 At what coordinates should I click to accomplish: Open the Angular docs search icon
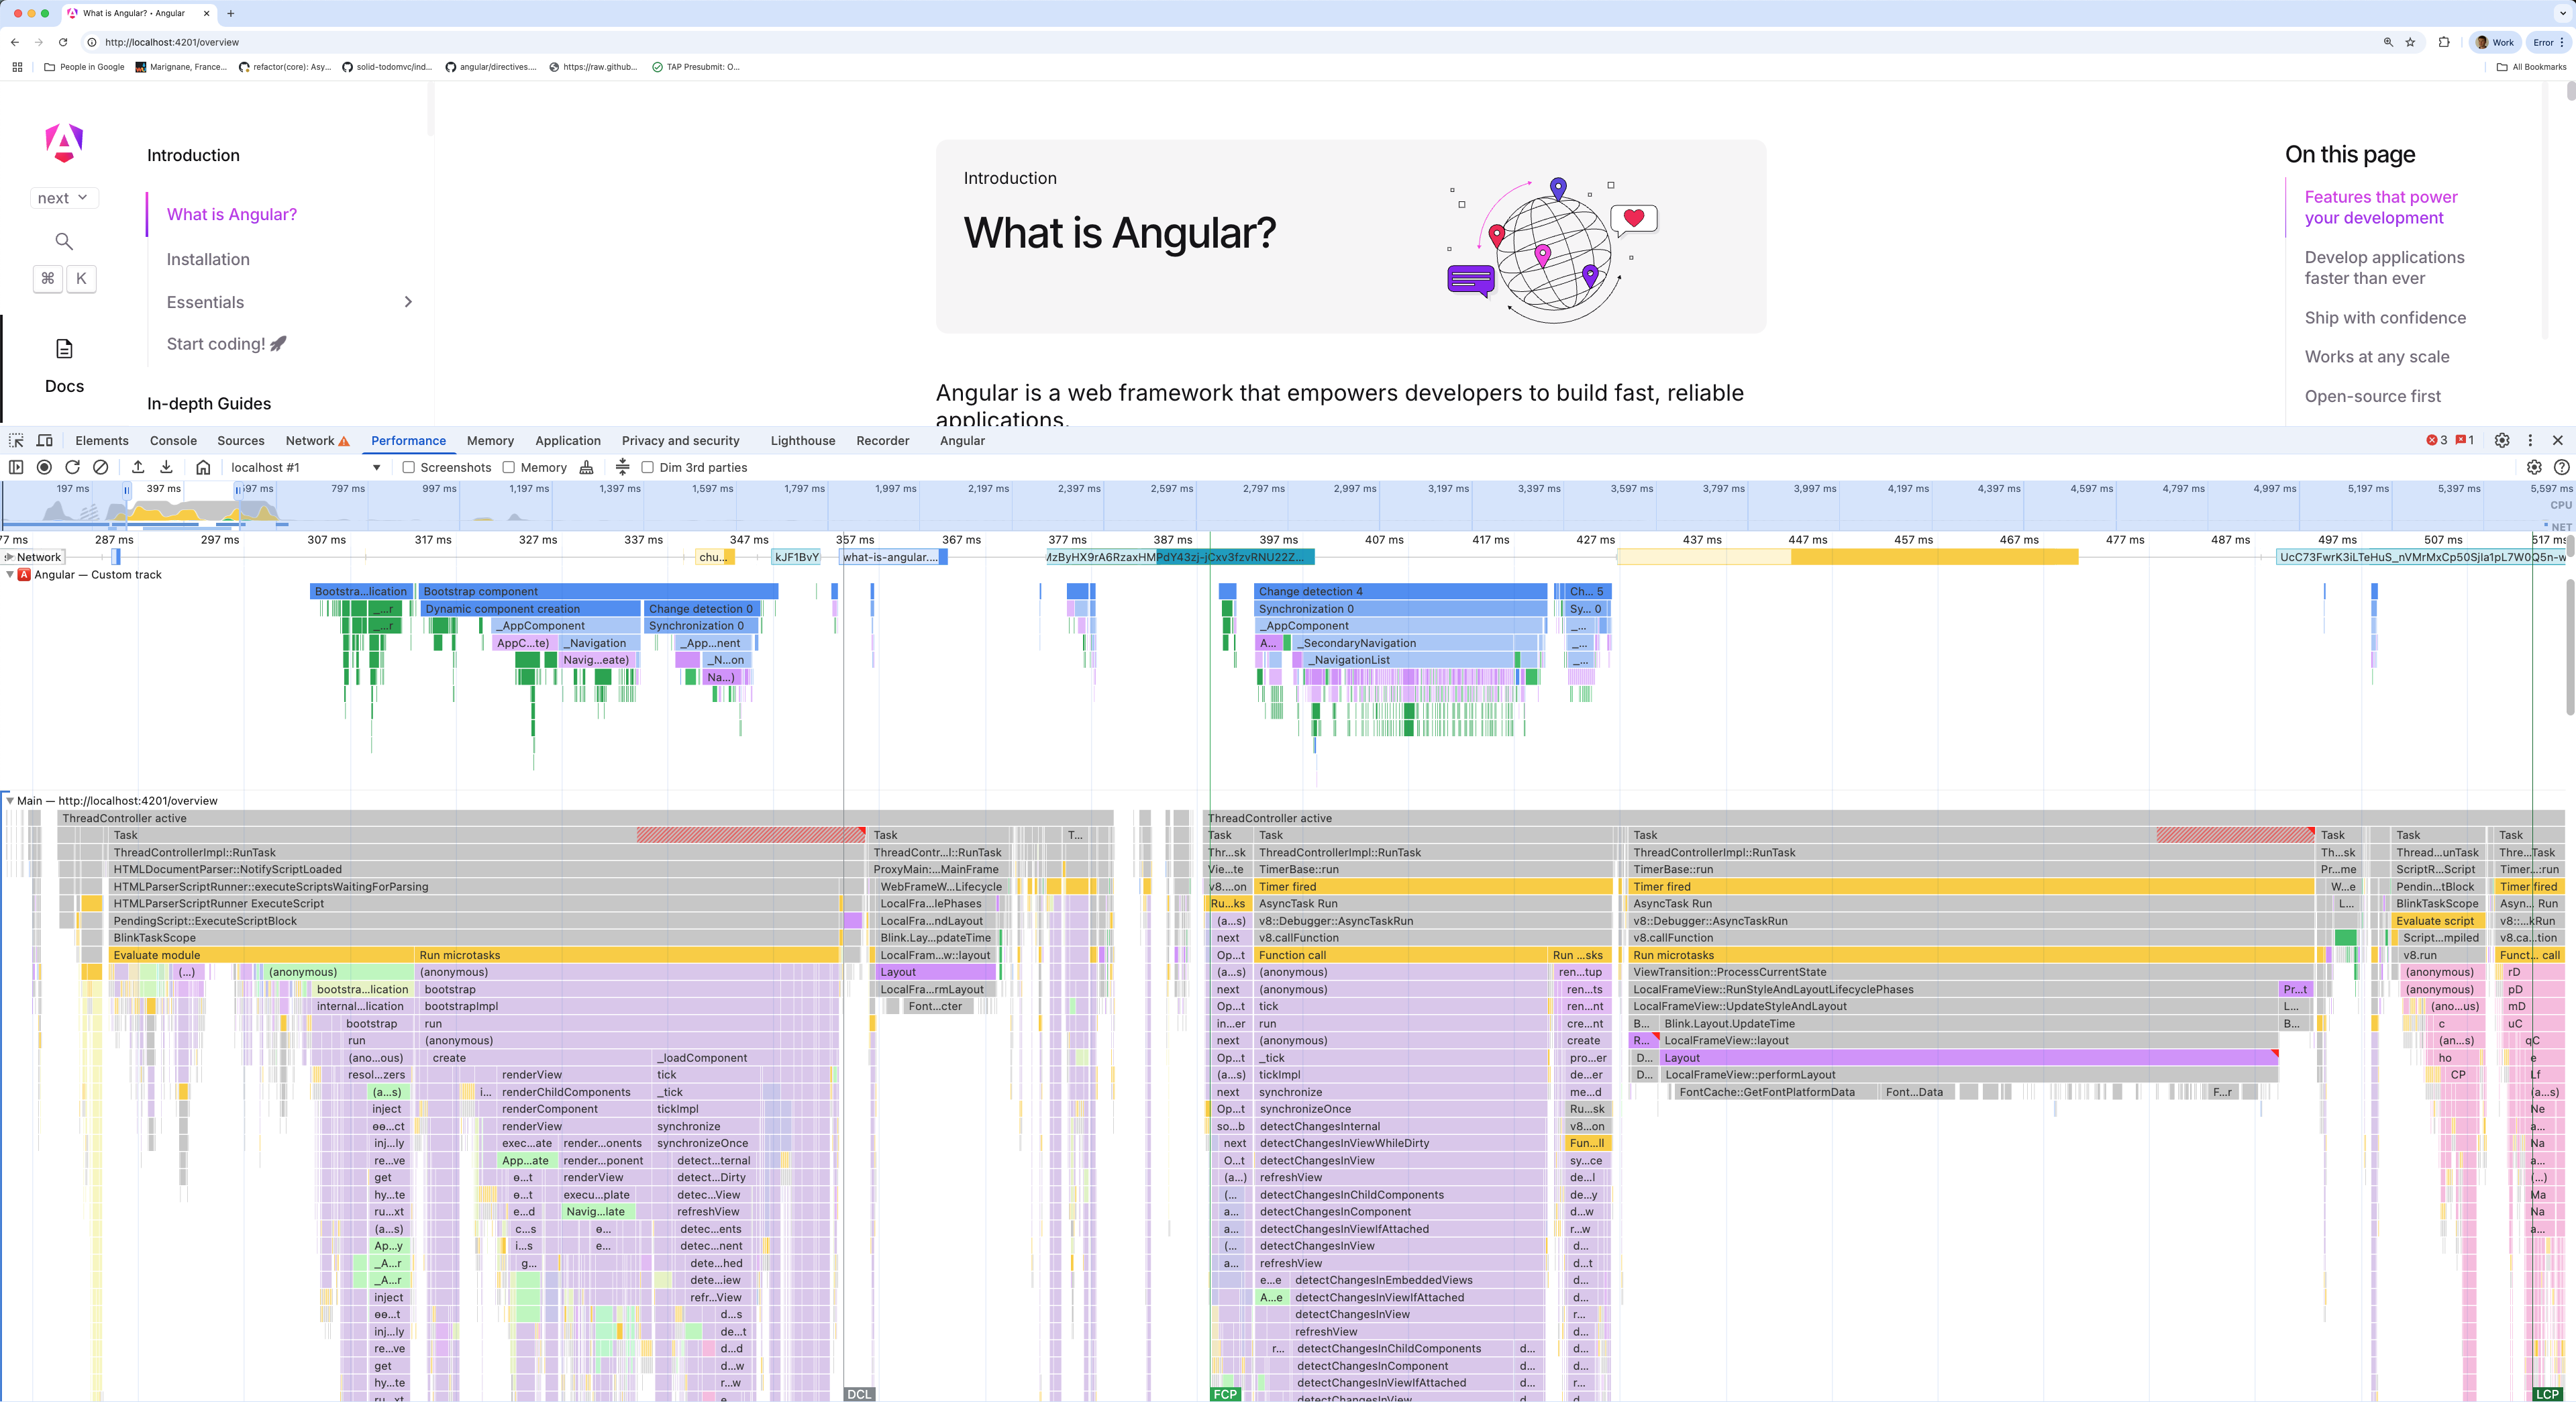coord(63,241)
